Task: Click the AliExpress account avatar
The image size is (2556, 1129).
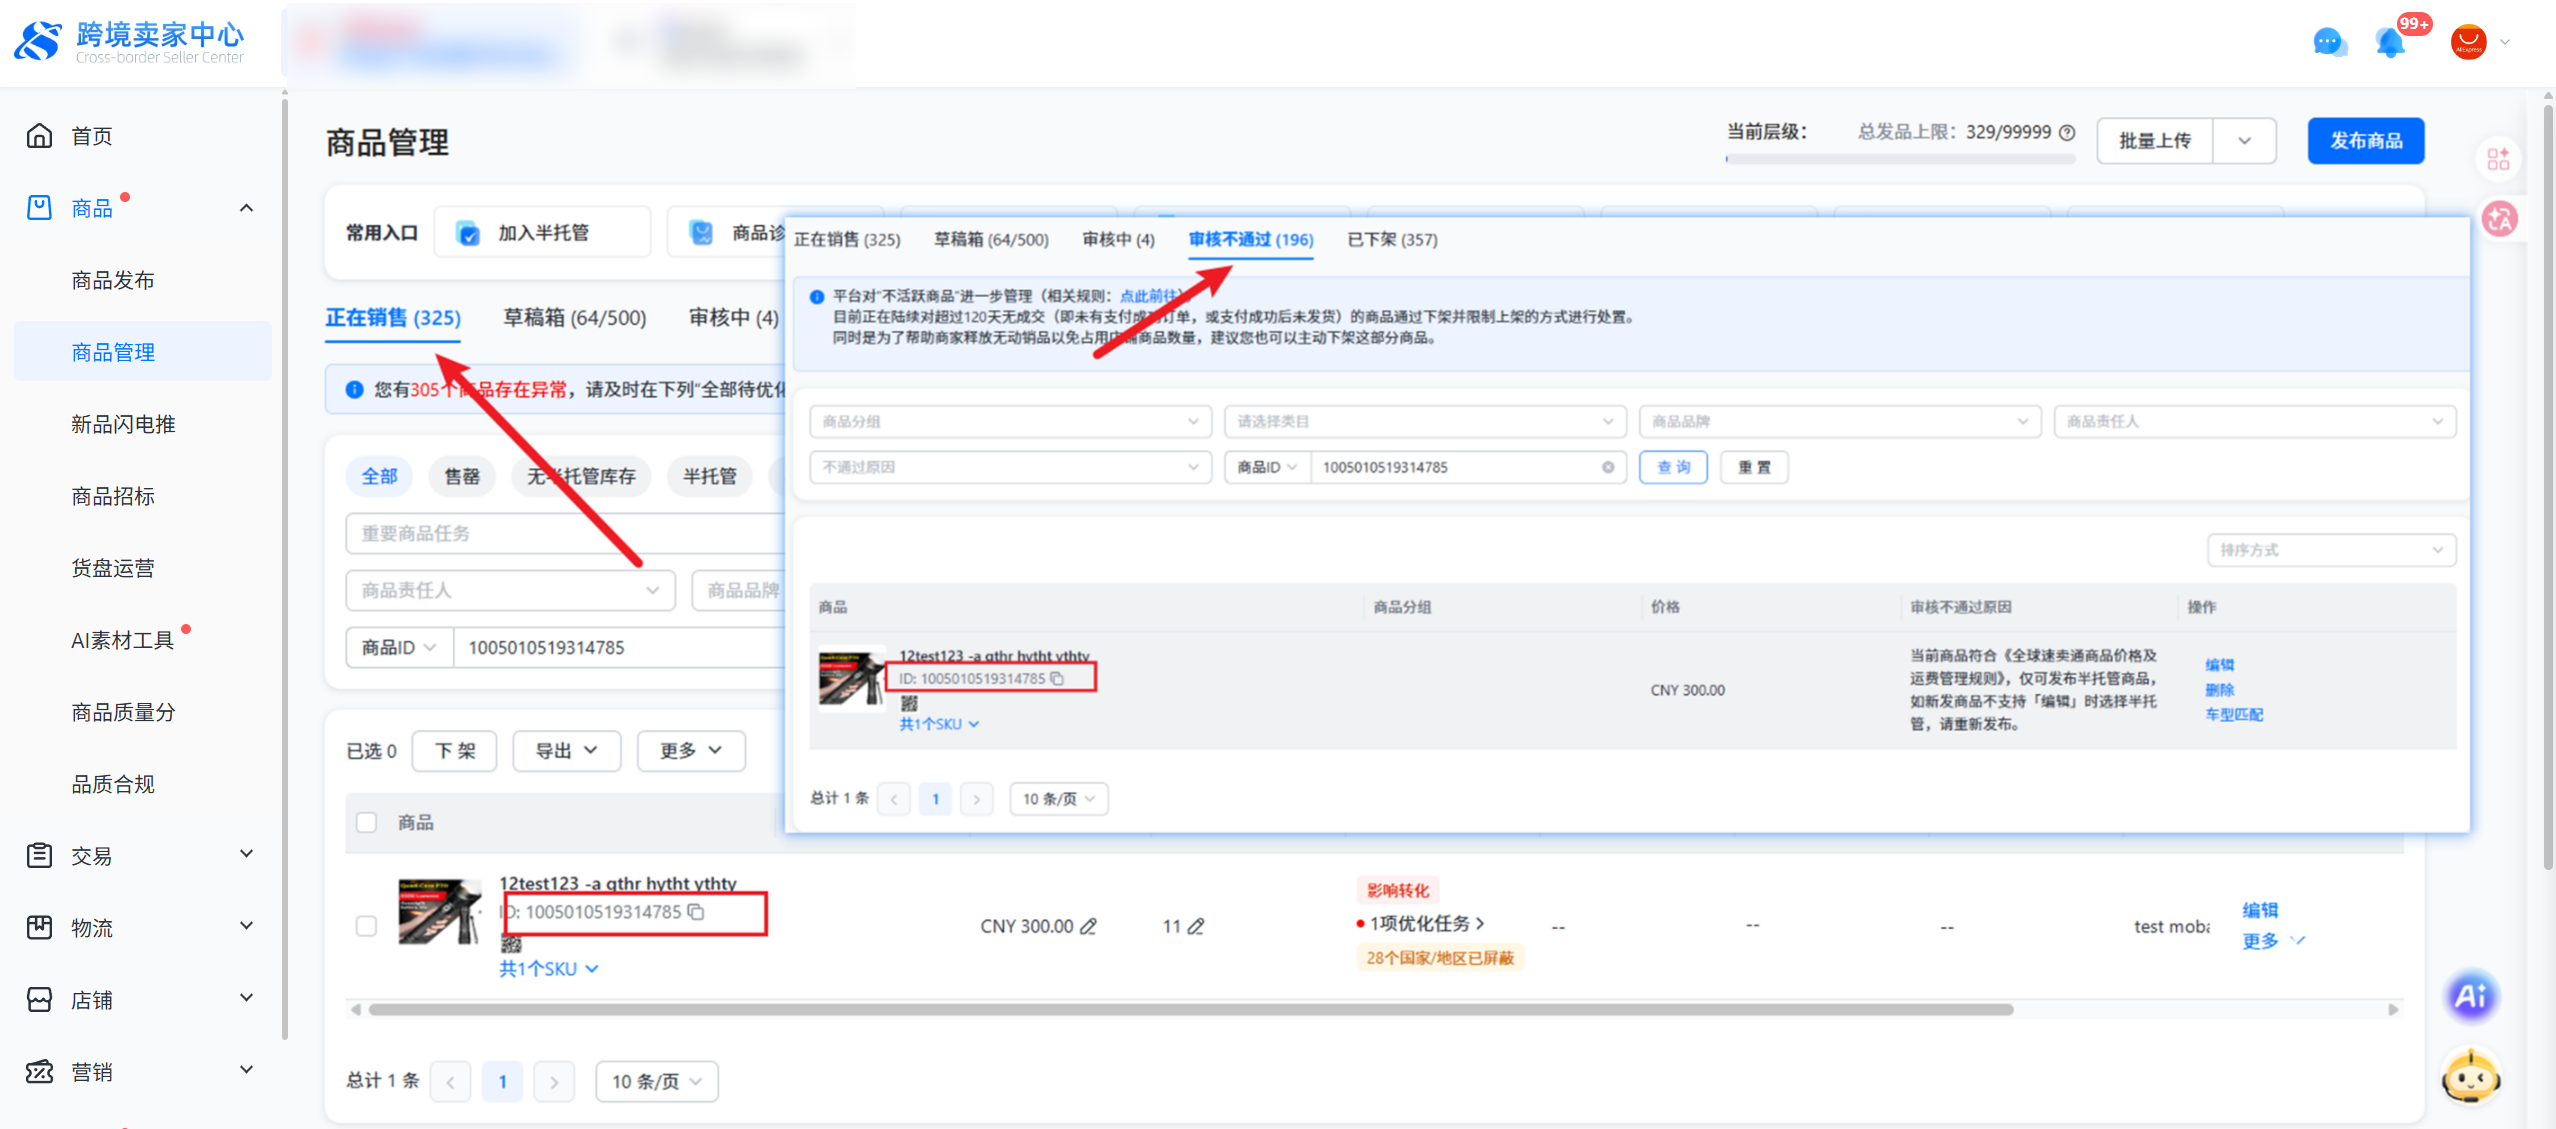Action: tap(2468, 42)
